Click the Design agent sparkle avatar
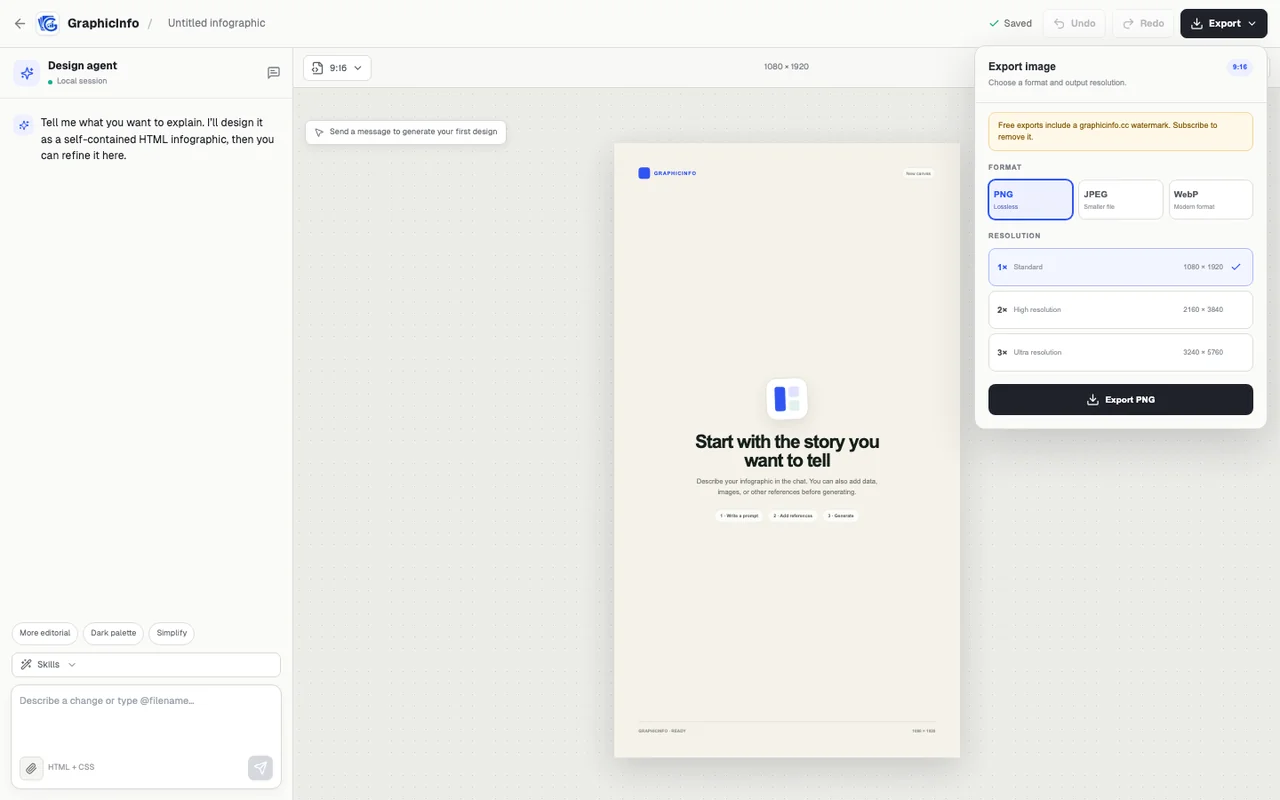This screenshot has width=1280, height=800. [27, 73]
